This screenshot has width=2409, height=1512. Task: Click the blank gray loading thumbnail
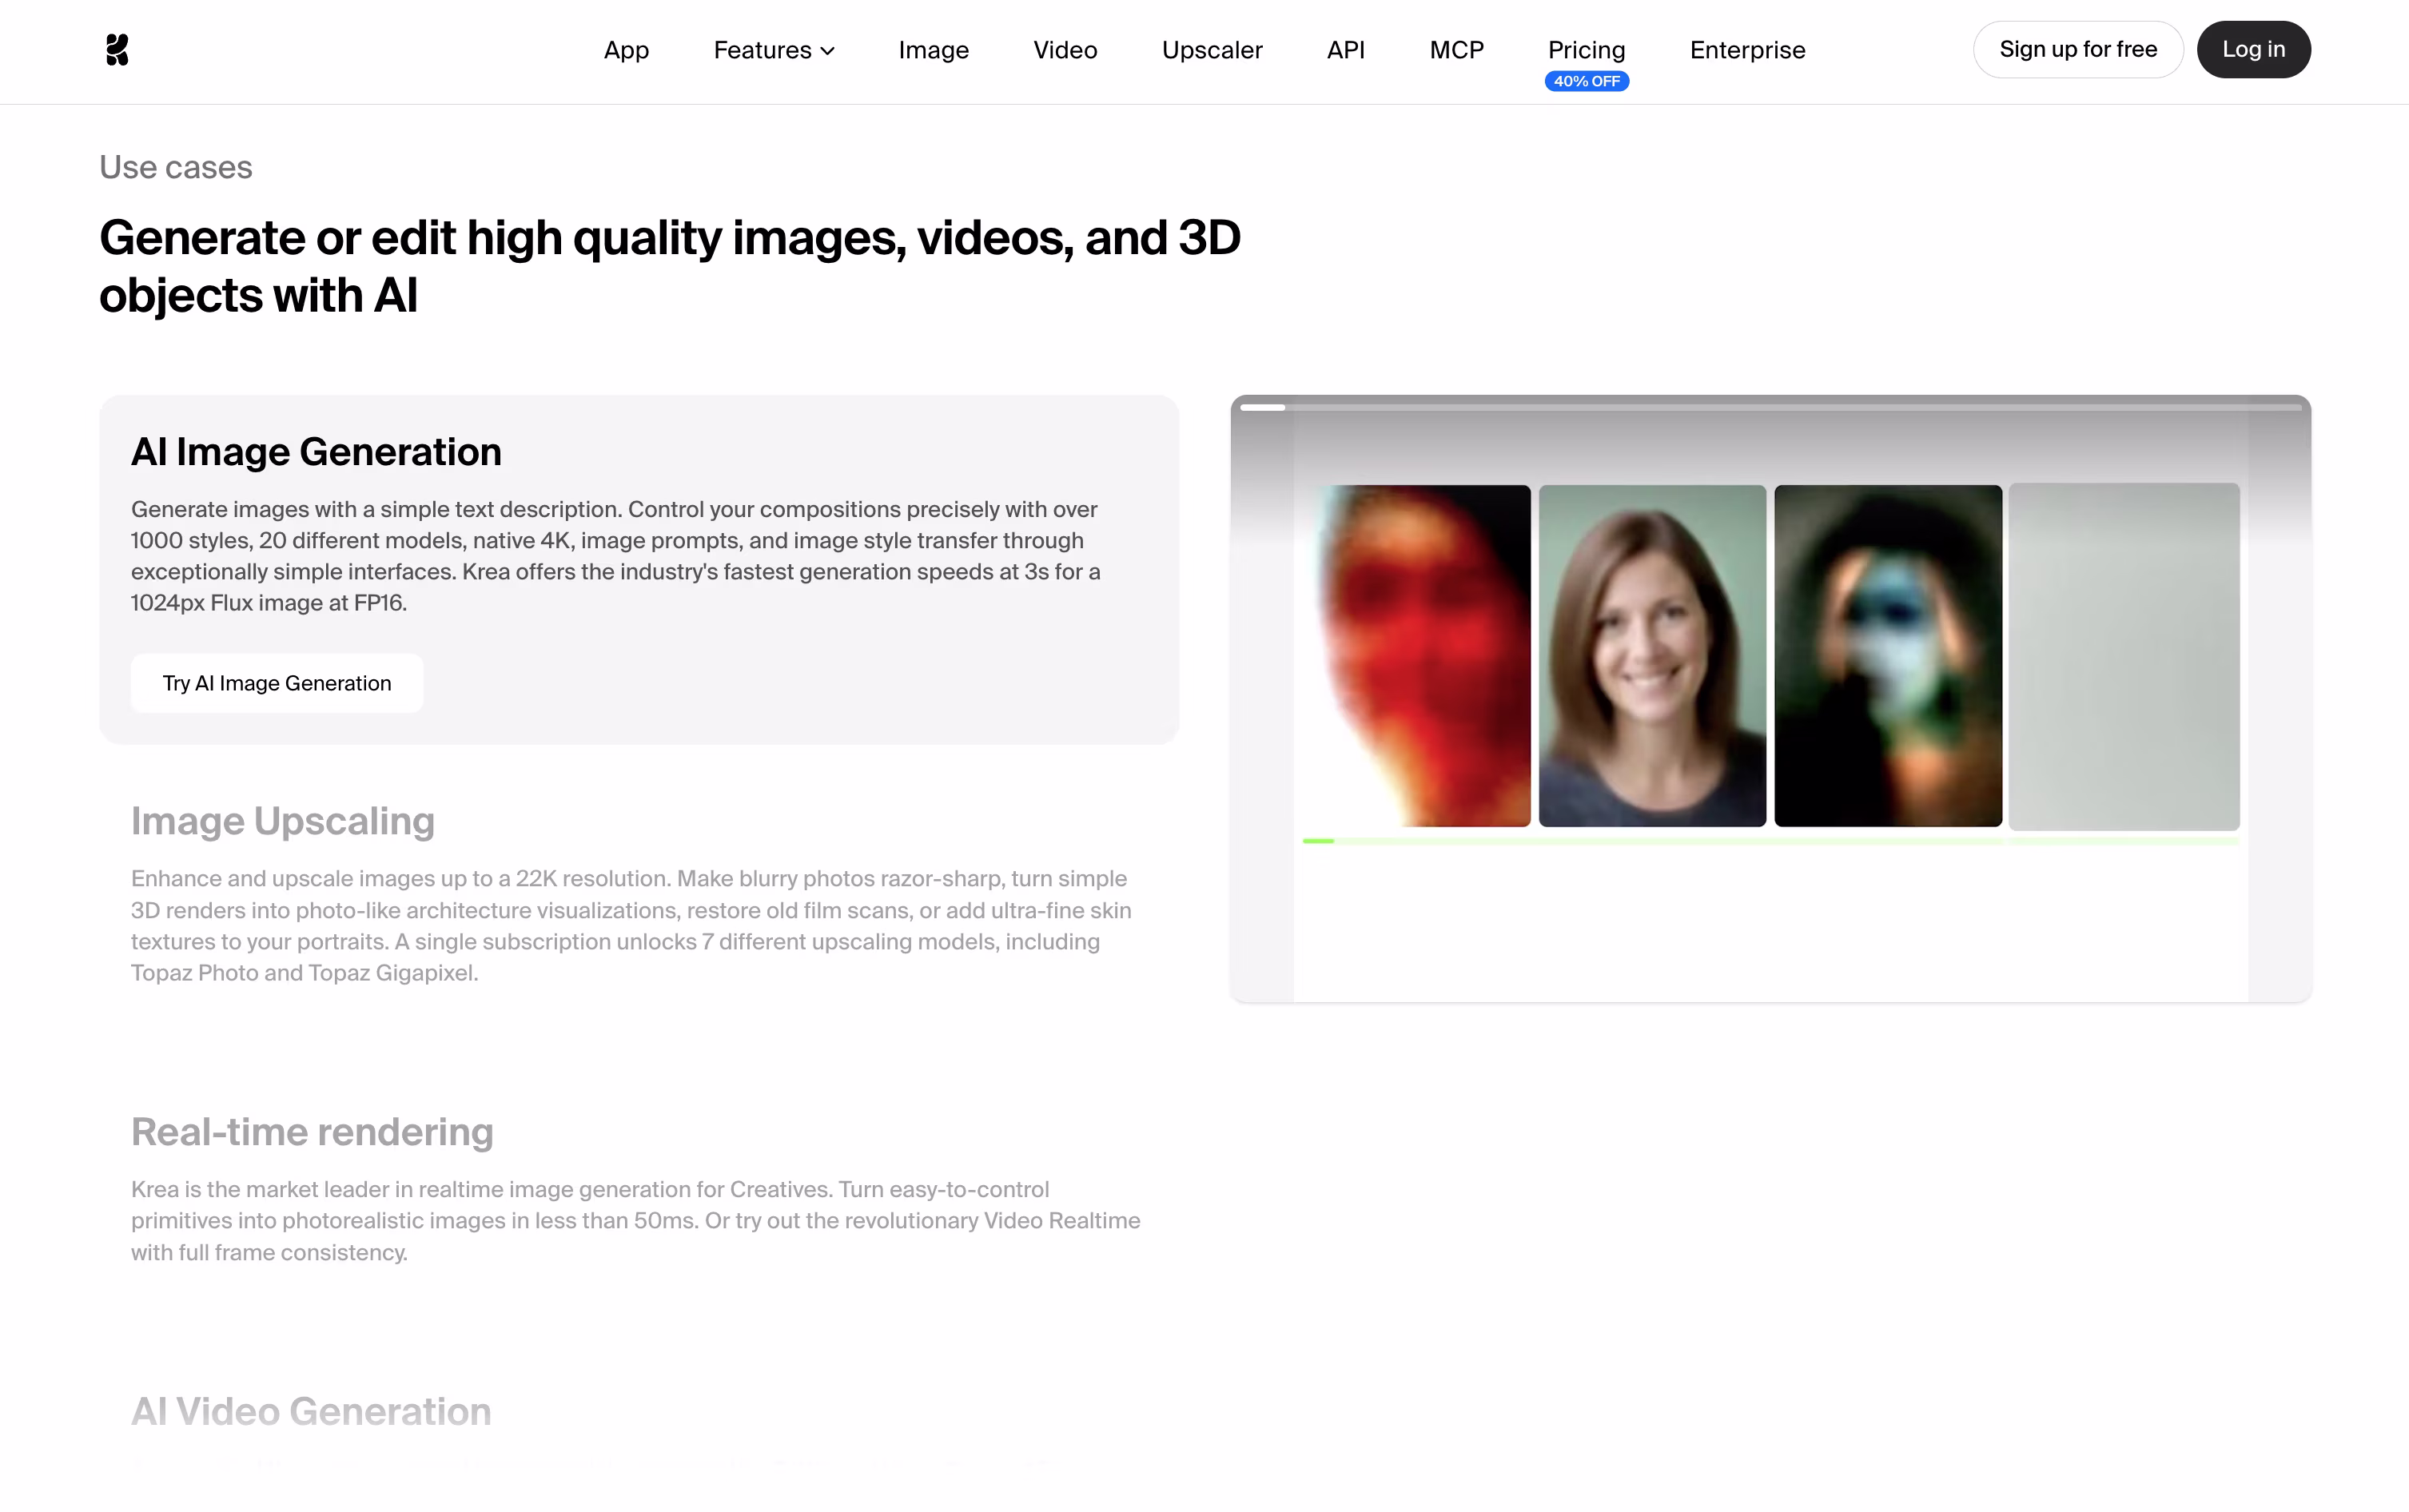click(x=2124, y=656)
